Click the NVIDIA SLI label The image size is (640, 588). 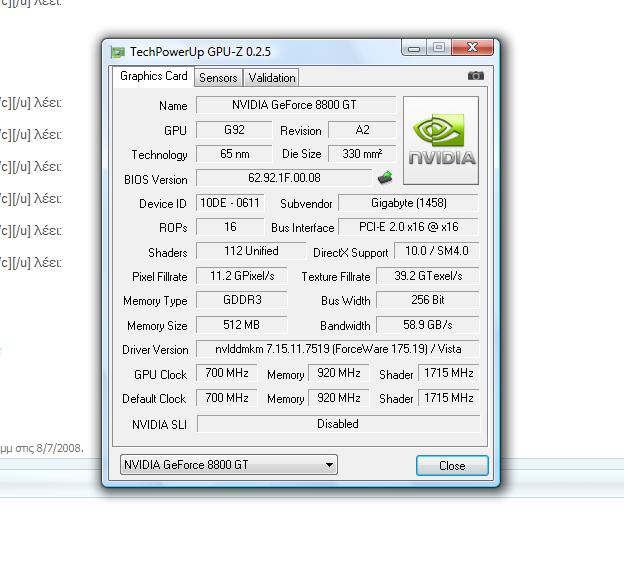pyautogui.click(x=159, y=425)
